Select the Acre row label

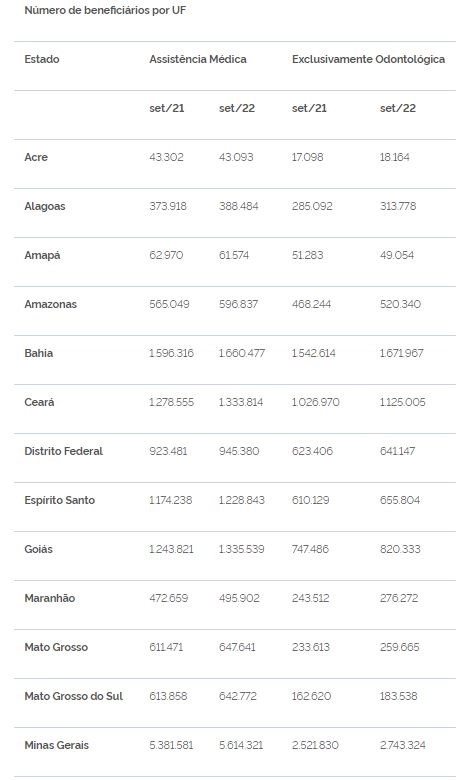coord(36,157)
